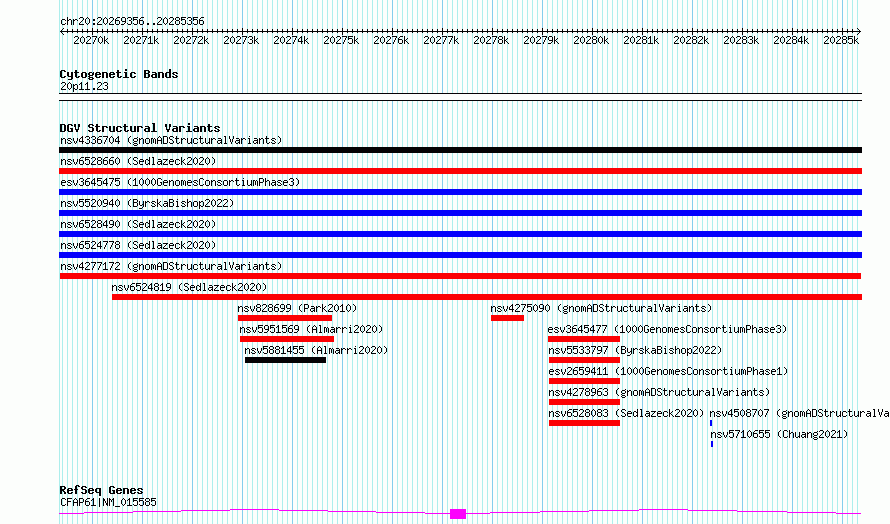Click the blue bar under nsv5520940
Screen dimensions: 890x524
pyautogui.click(x=460, y=213)
